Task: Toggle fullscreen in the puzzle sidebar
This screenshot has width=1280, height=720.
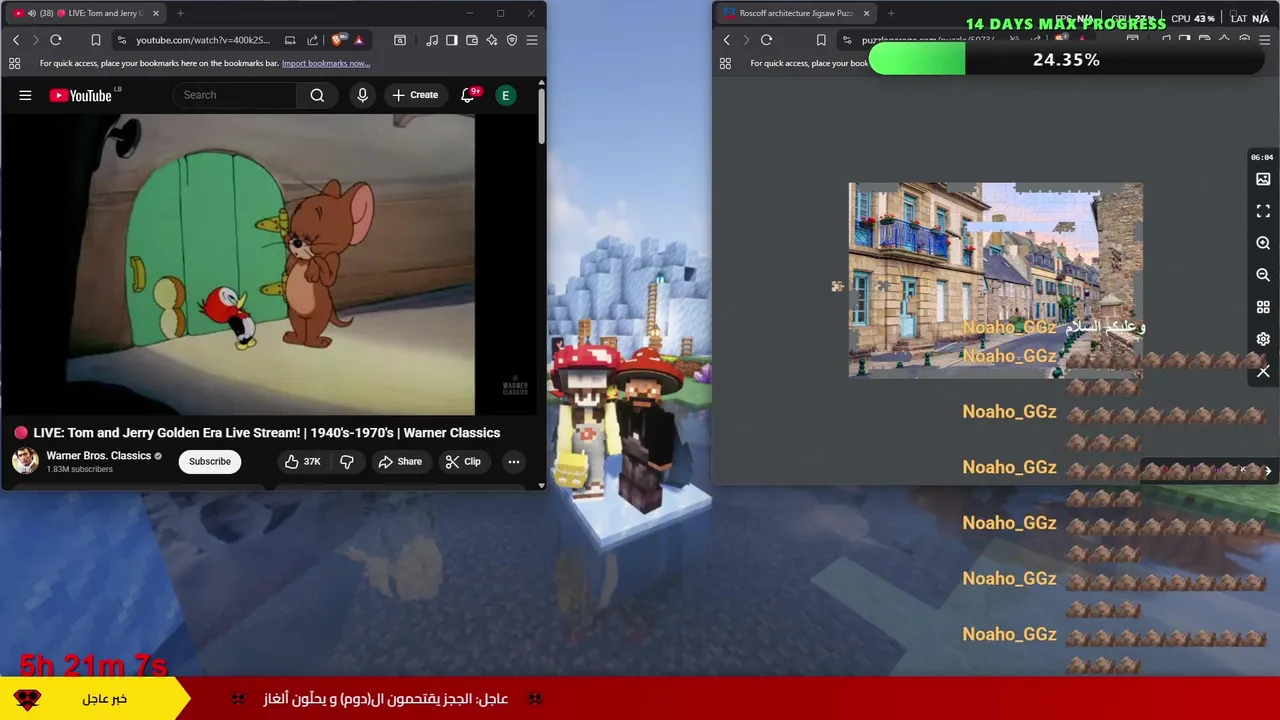Action: click(x=1263, y=211)
